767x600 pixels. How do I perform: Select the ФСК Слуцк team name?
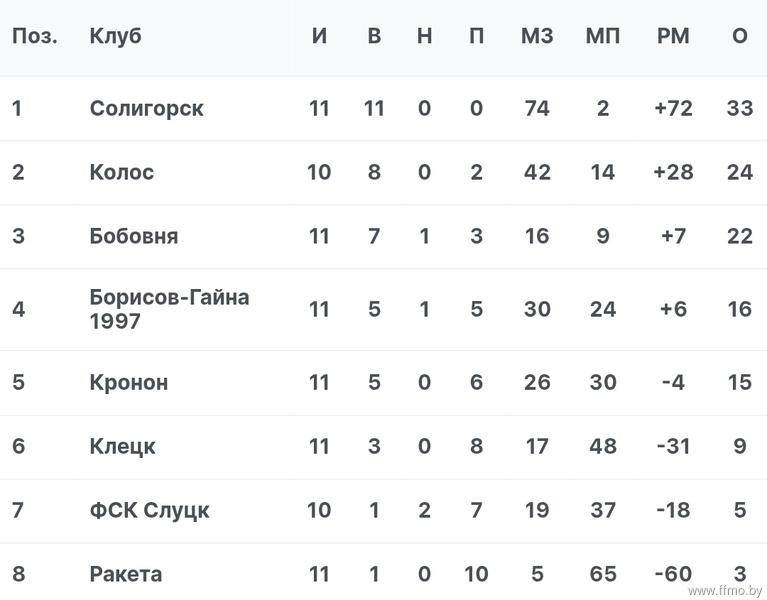coord(149,511)
